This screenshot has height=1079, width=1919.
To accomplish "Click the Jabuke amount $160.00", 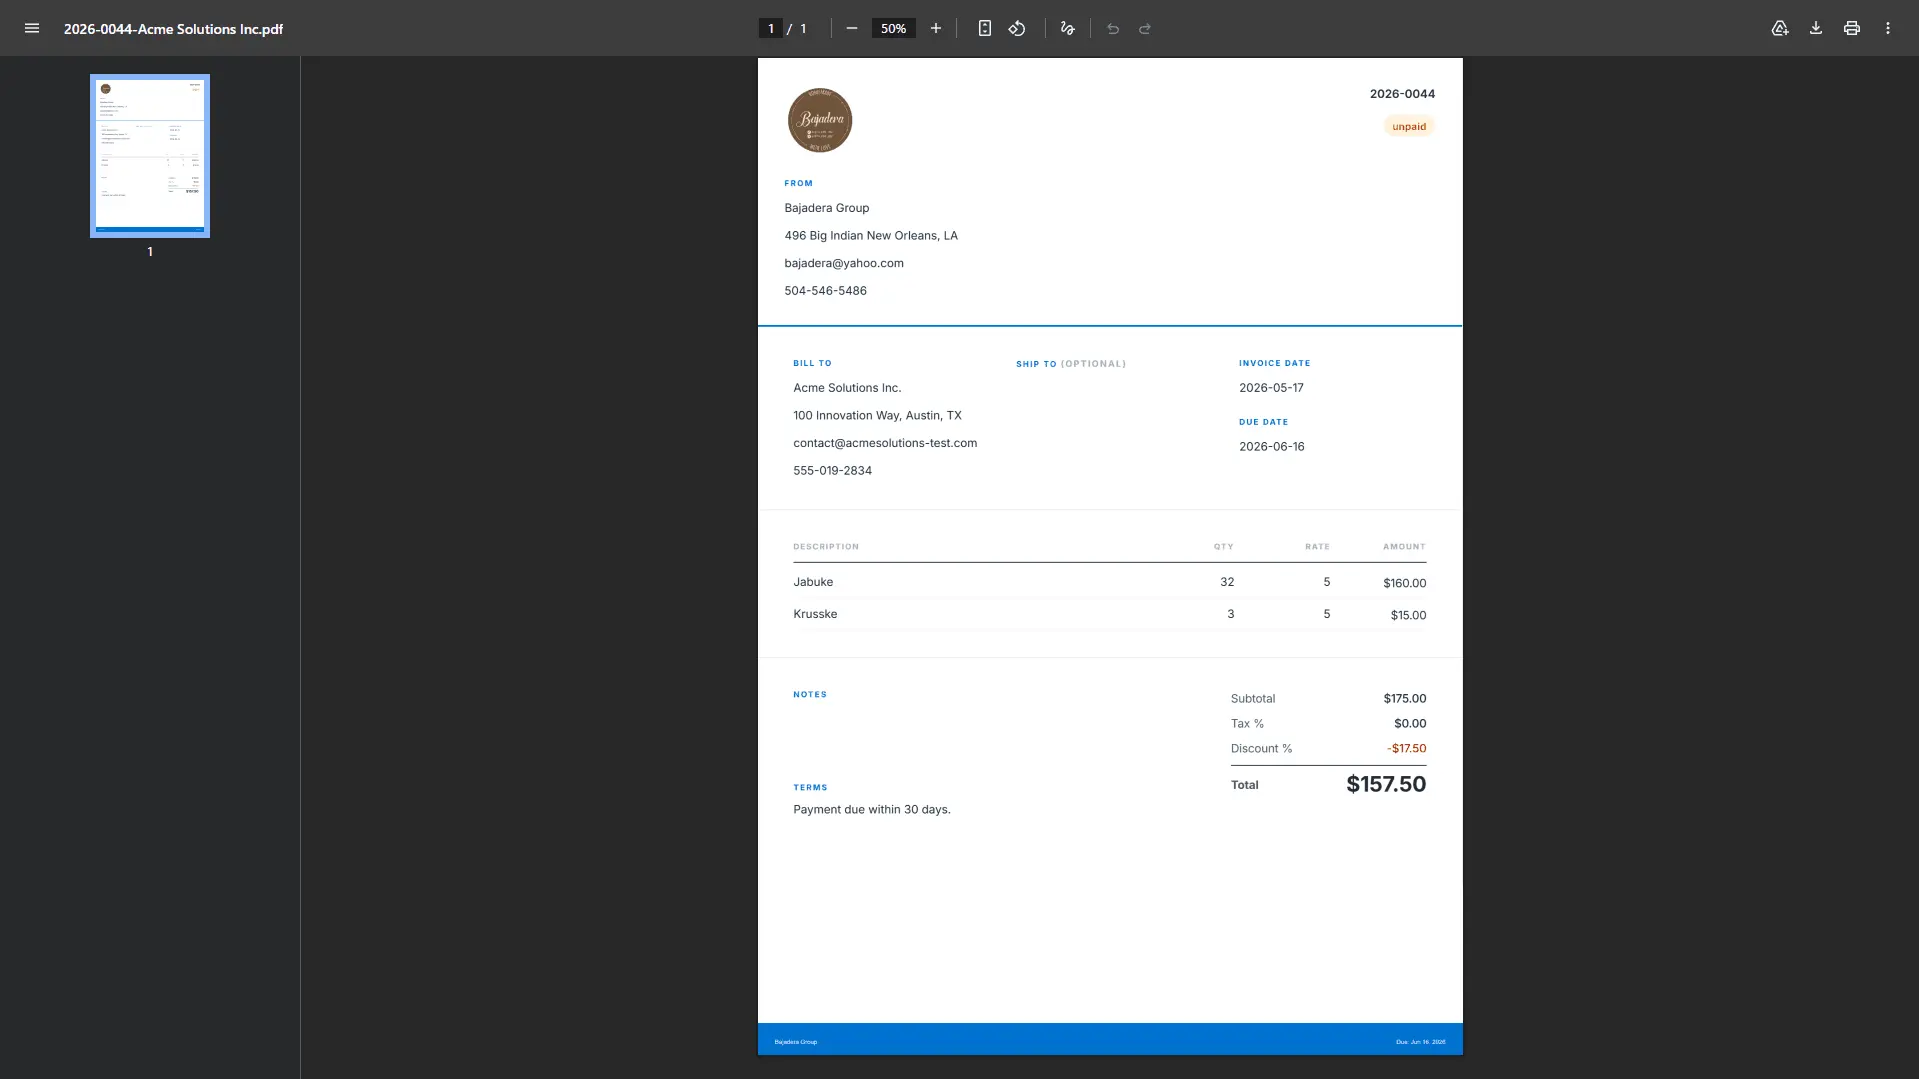I will click(1404, 583).
